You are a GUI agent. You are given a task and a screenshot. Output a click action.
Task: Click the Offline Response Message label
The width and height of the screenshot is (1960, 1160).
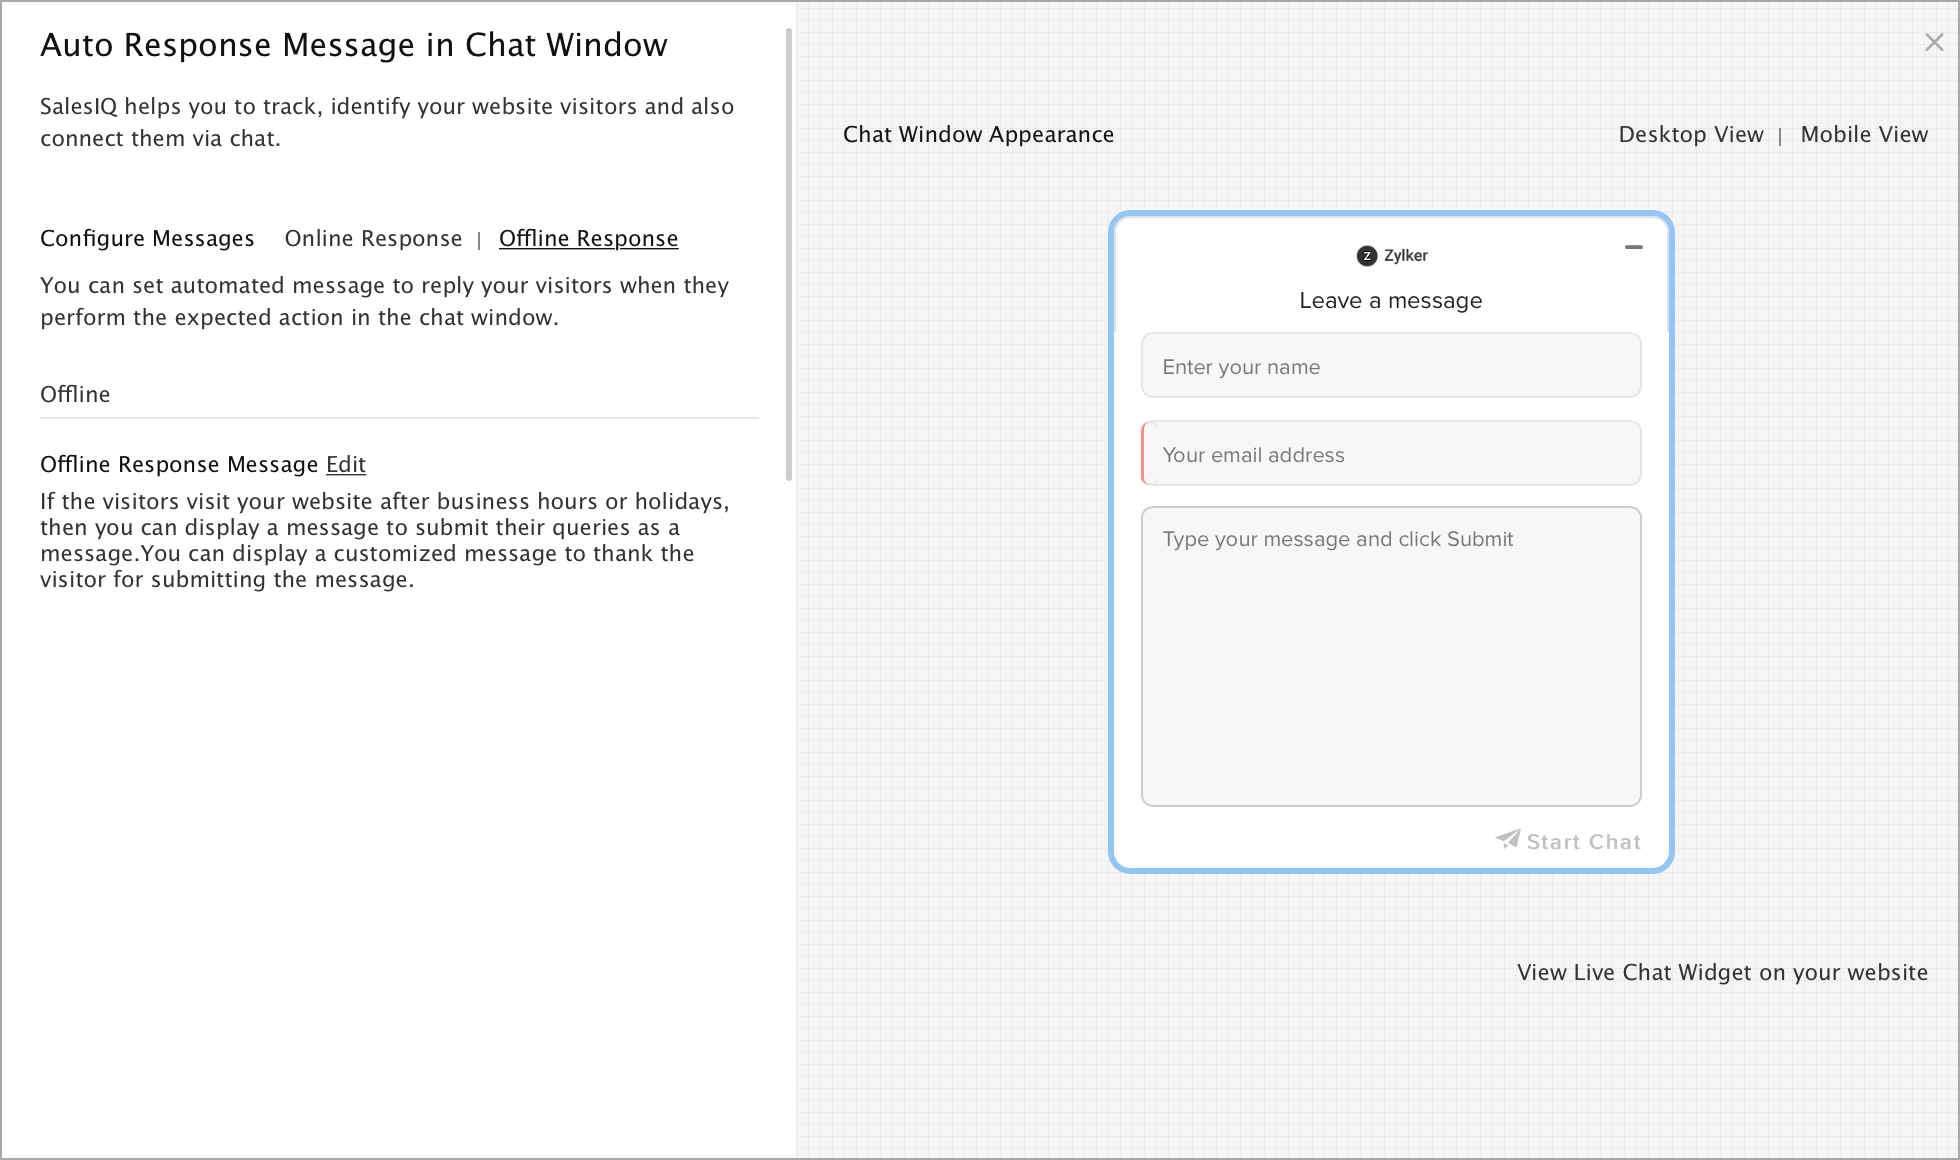click(179, 465)
